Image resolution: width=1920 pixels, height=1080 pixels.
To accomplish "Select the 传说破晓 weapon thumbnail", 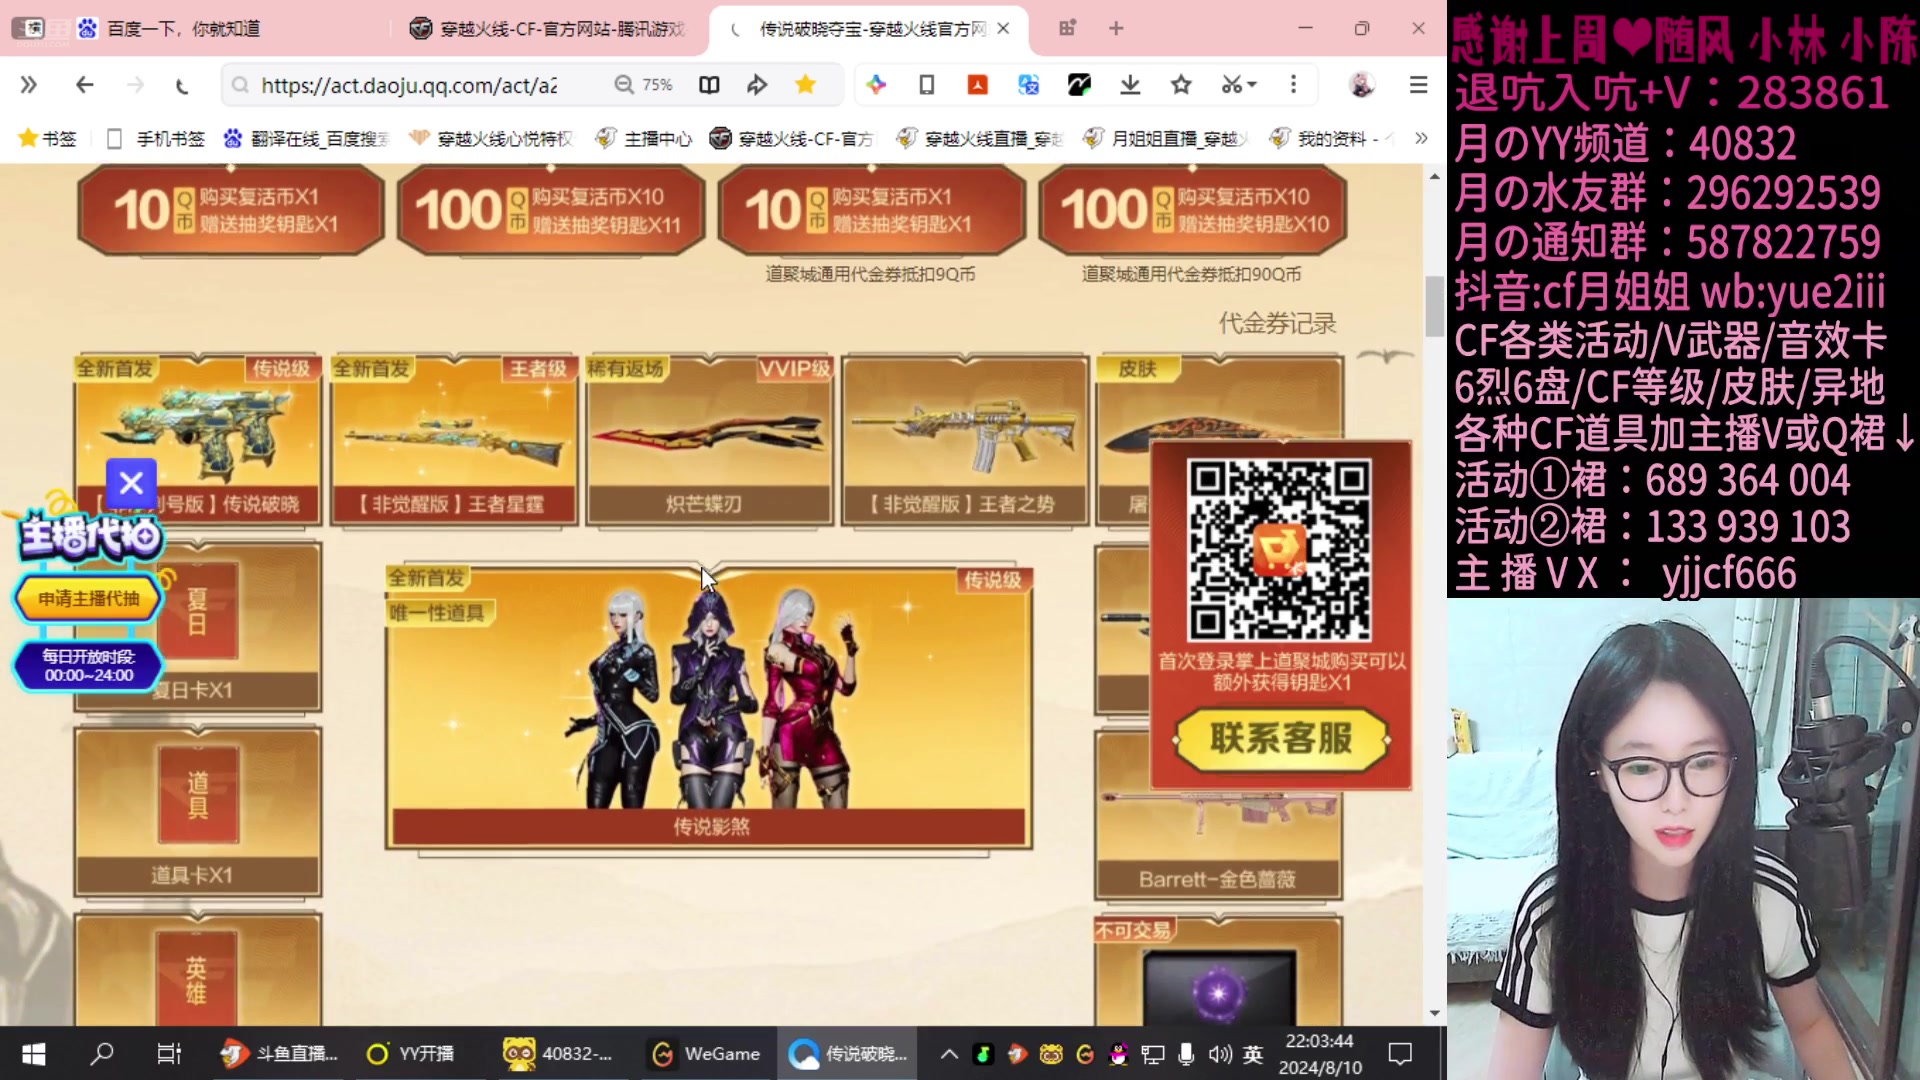I will (198, 440).
